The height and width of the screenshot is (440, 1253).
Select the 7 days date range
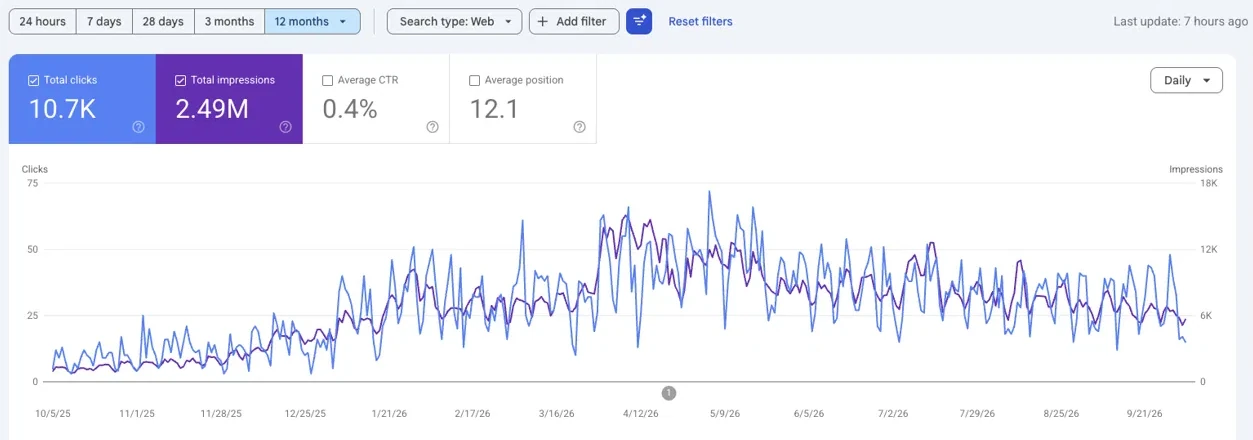(104, 21)
